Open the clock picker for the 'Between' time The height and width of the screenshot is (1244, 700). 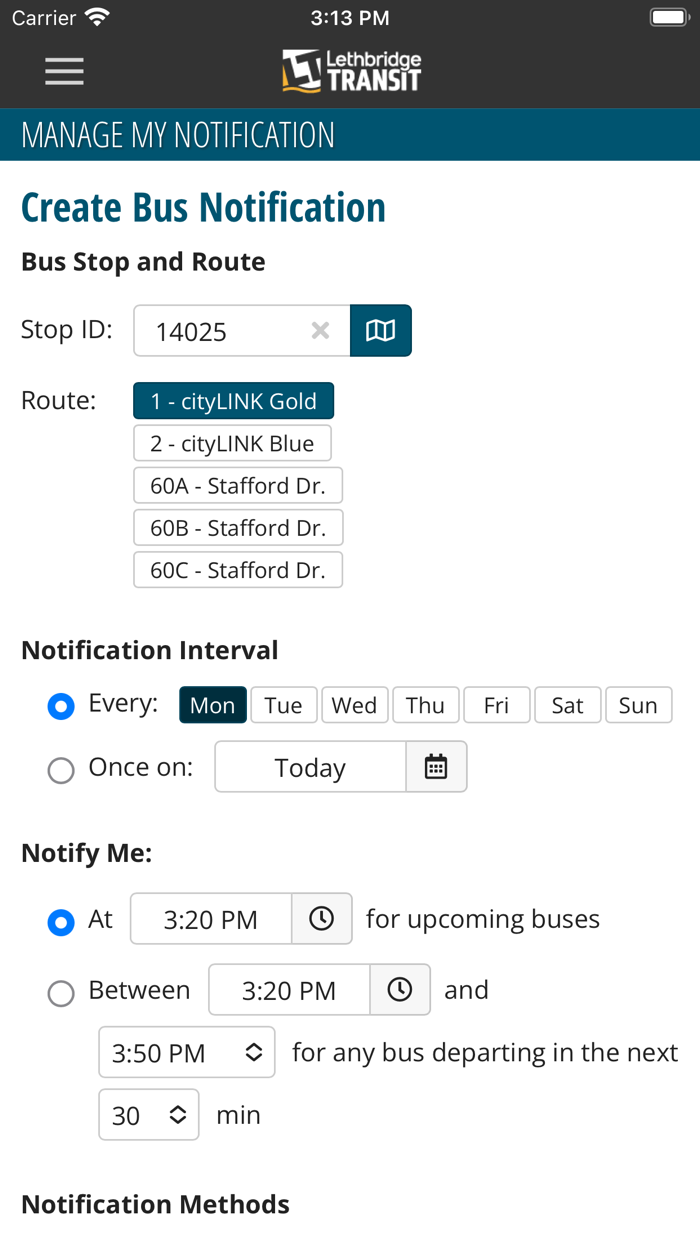pos(400,990)
